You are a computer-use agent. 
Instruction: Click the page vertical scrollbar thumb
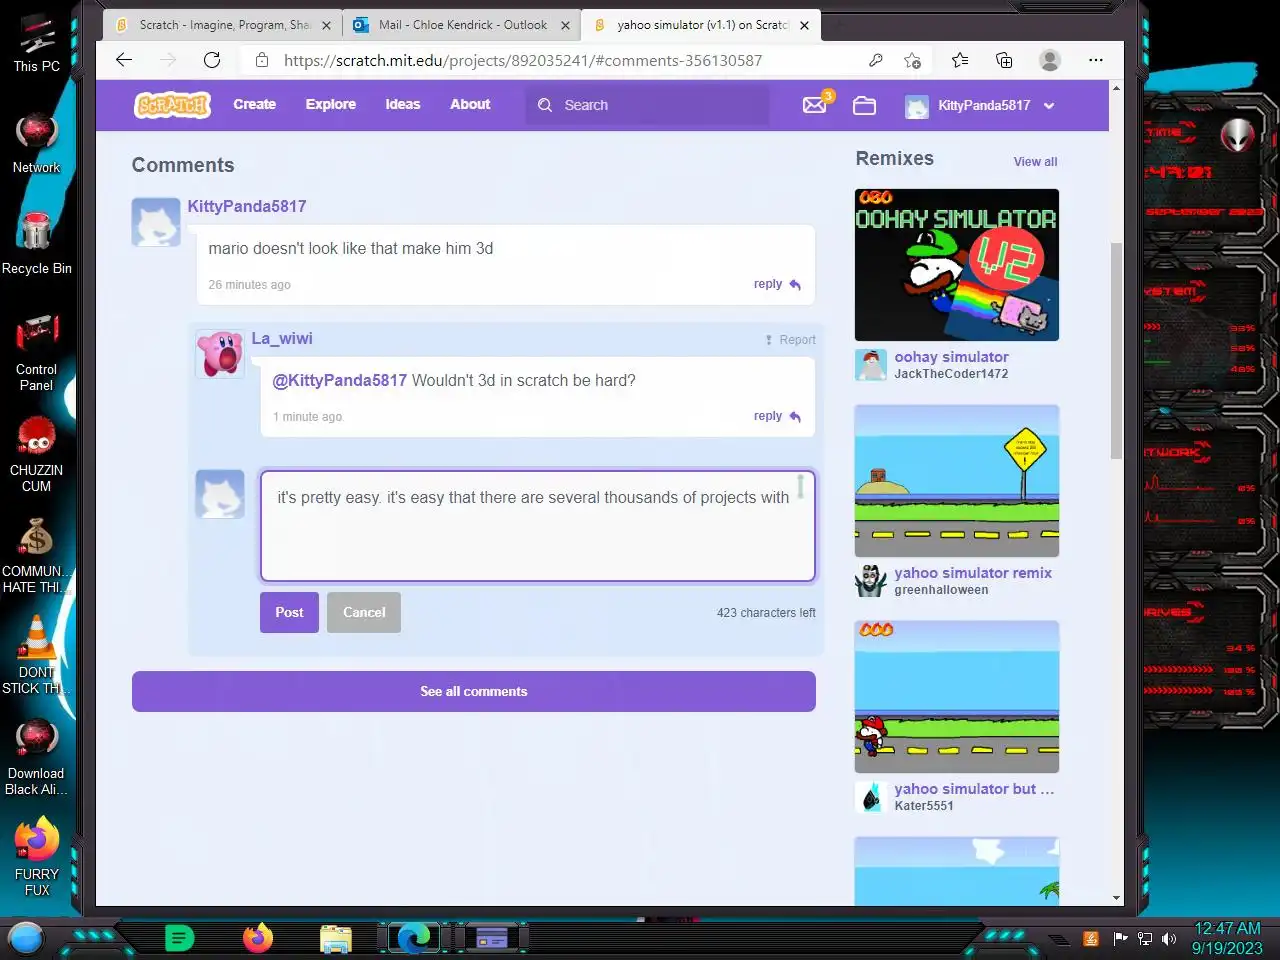[1117, 350]
